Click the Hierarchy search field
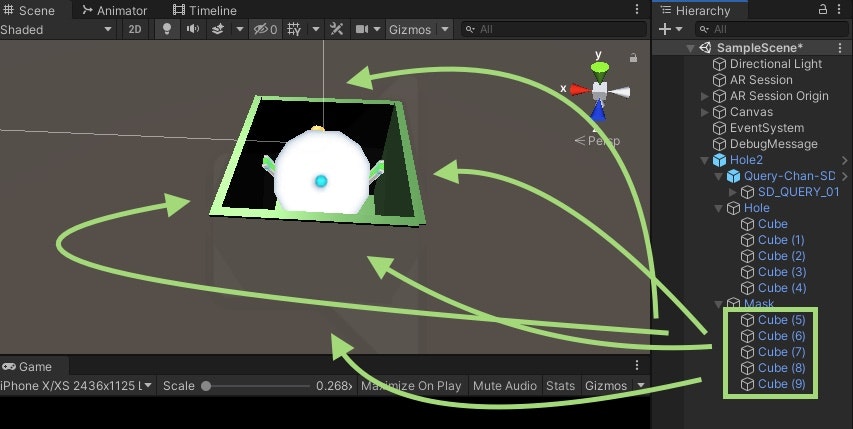Screen dimensions: 853x429 pyautogui.click(x=773, y=29)
